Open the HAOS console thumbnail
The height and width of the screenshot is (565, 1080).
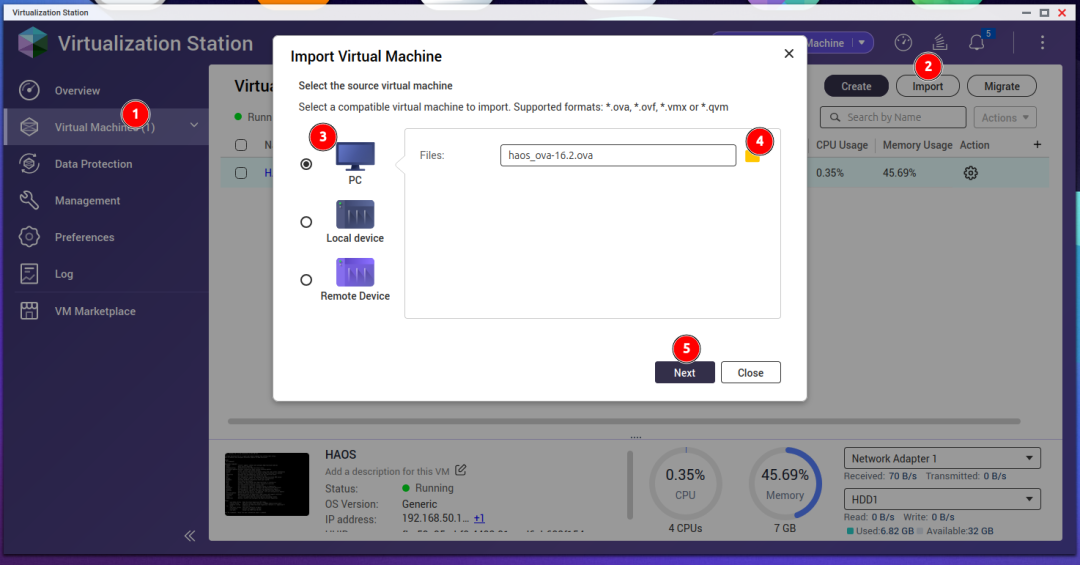tap(267, 484)
